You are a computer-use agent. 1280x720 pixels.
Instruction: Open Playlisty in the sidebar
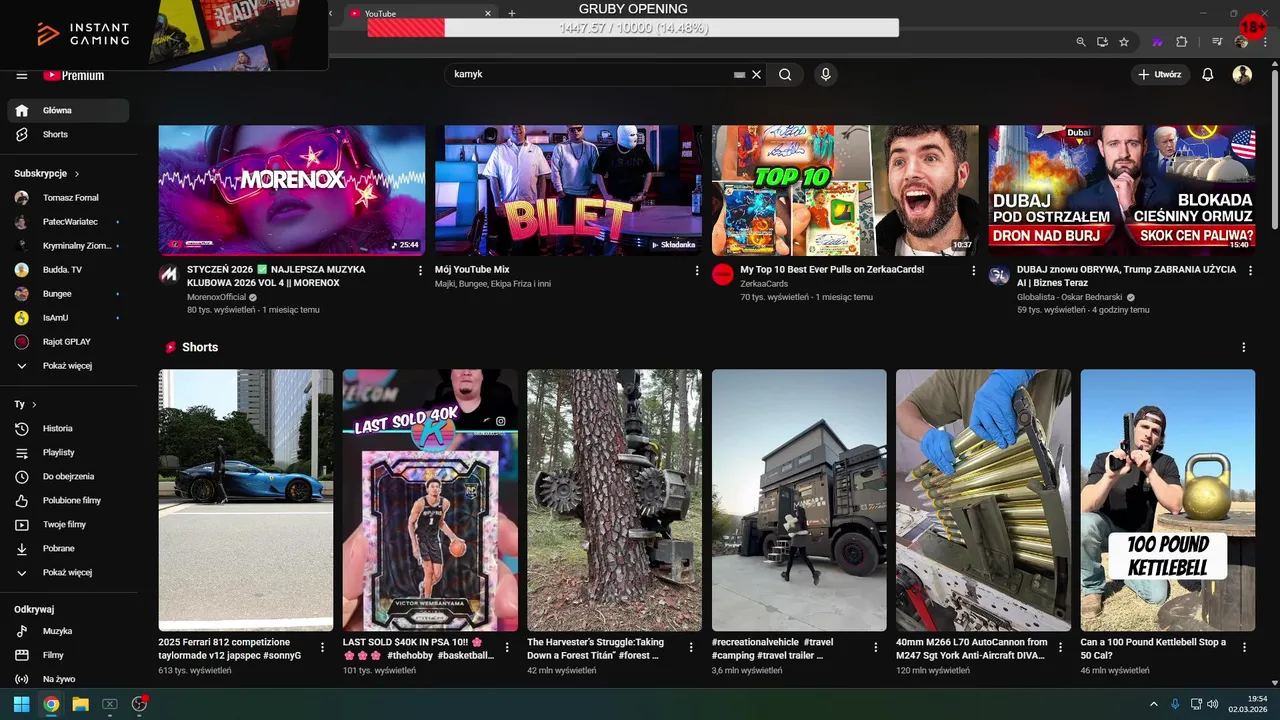pos(68,452)
